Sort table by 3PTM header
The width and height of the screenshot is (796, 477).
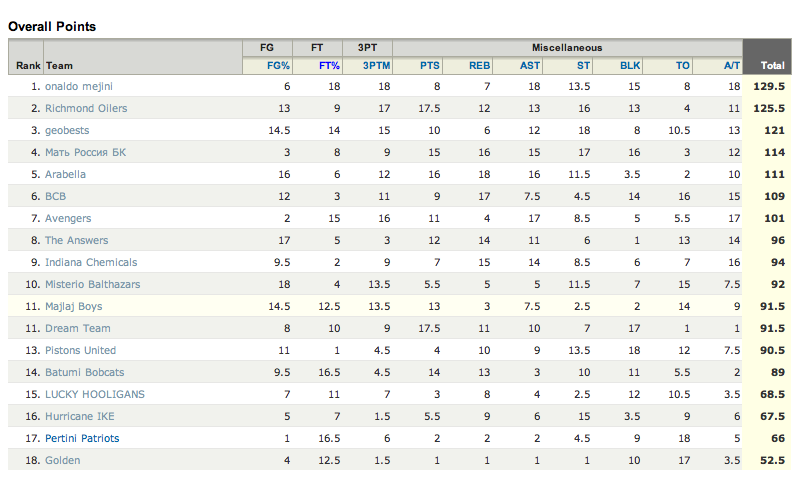coord(376,65)
